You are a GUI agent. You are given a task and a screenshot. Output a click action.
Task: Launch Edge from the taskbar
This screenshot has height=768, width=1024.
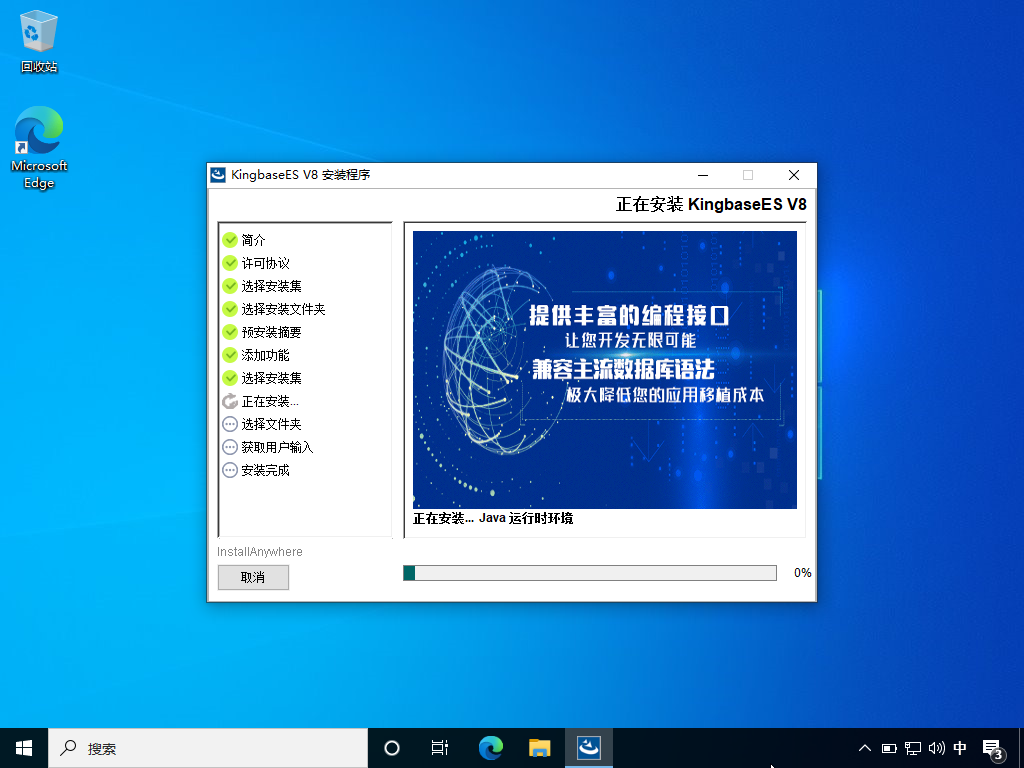[490, 747]
